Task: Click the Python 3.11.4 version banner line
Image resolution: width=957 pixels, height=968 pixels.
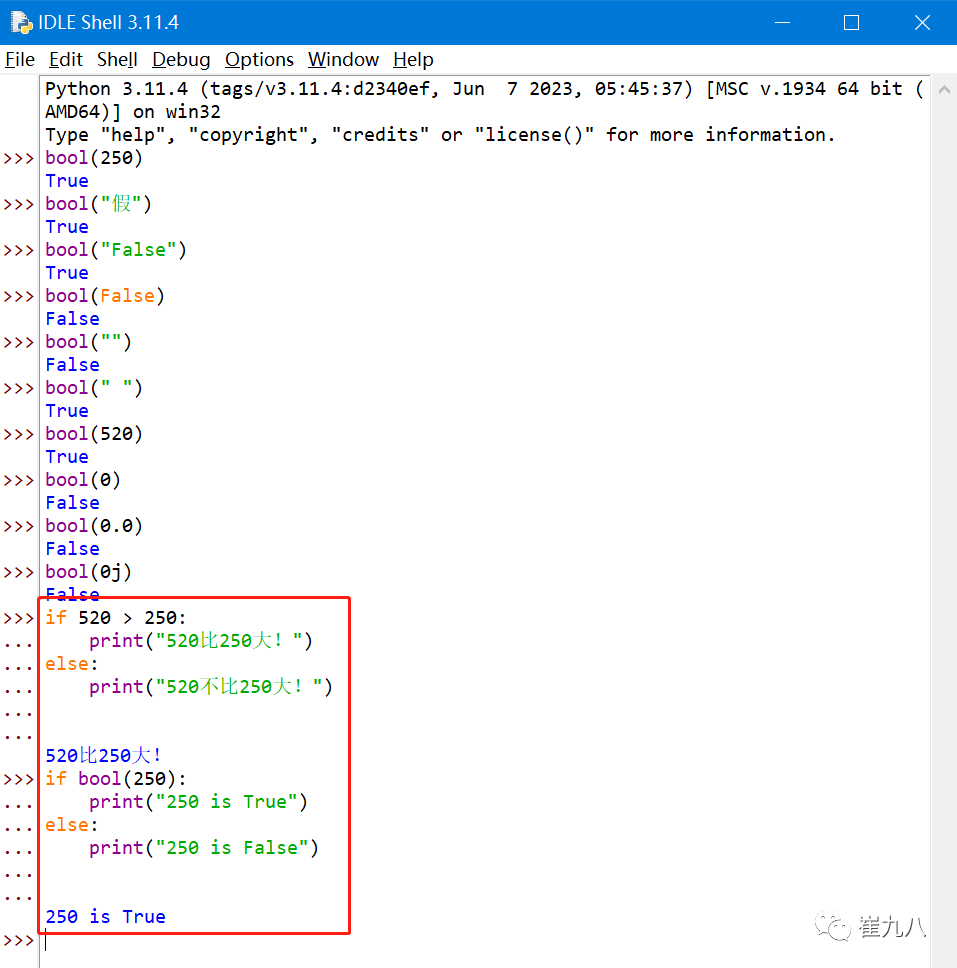Action: [x=485, y=89]
